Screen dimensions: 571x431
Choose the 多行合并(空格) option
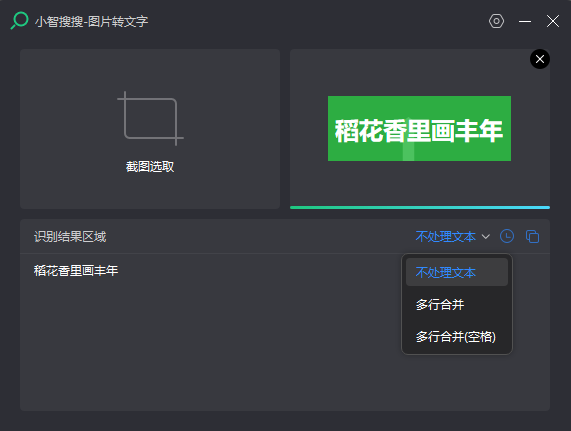pos(457,336)
